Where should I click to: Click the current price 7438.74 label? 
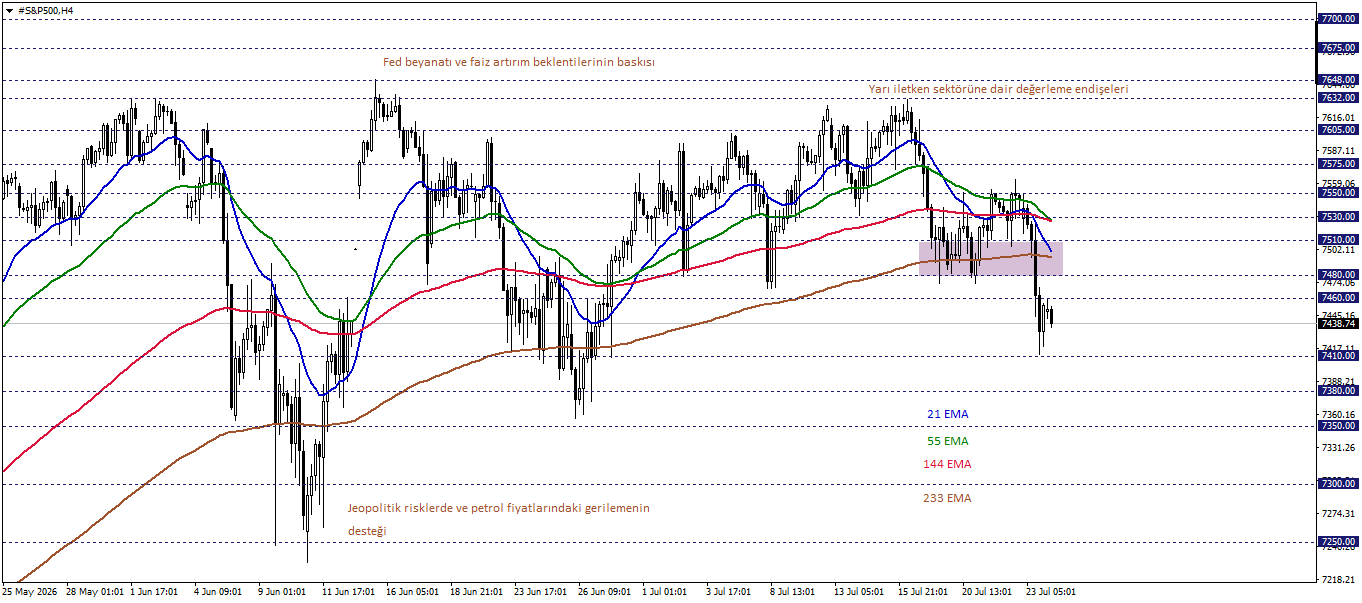[x=1338, y=324]
